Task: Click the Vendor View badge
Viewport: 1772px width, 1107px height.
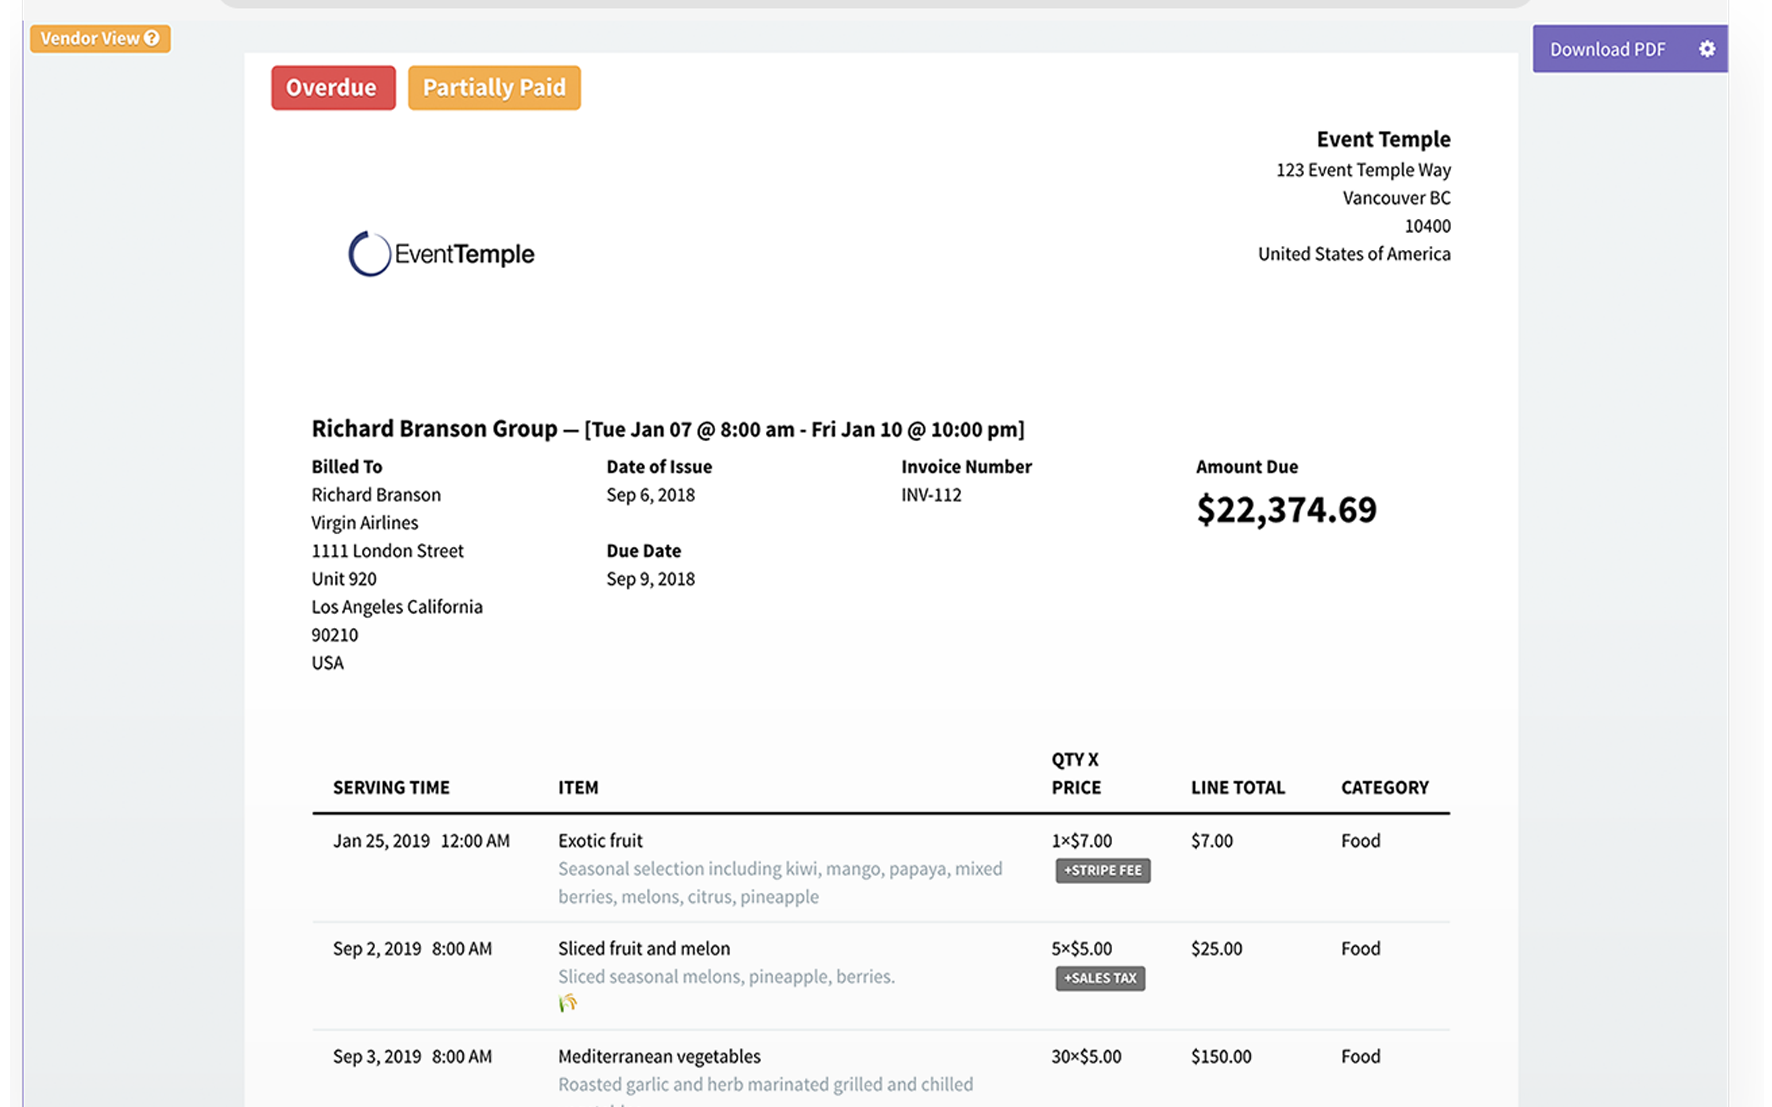Action: click(90, 38)
